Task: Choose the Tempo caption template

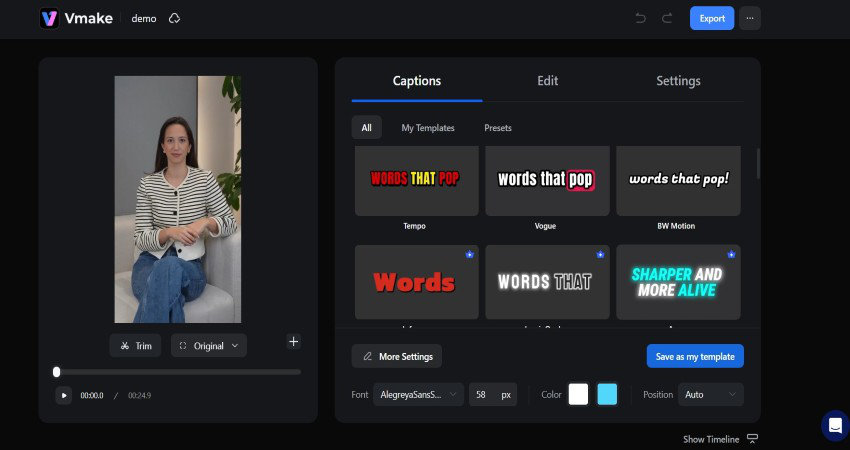Action: click(x=416, y=181)
